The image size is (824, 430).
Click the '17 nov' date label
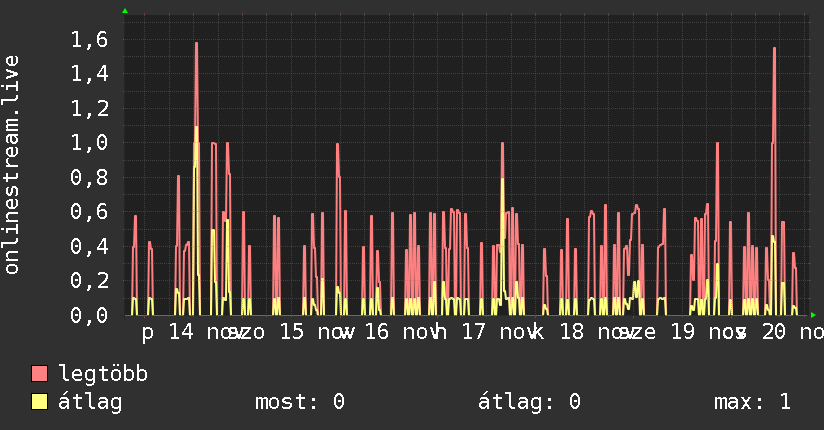[x=499, y=332]
